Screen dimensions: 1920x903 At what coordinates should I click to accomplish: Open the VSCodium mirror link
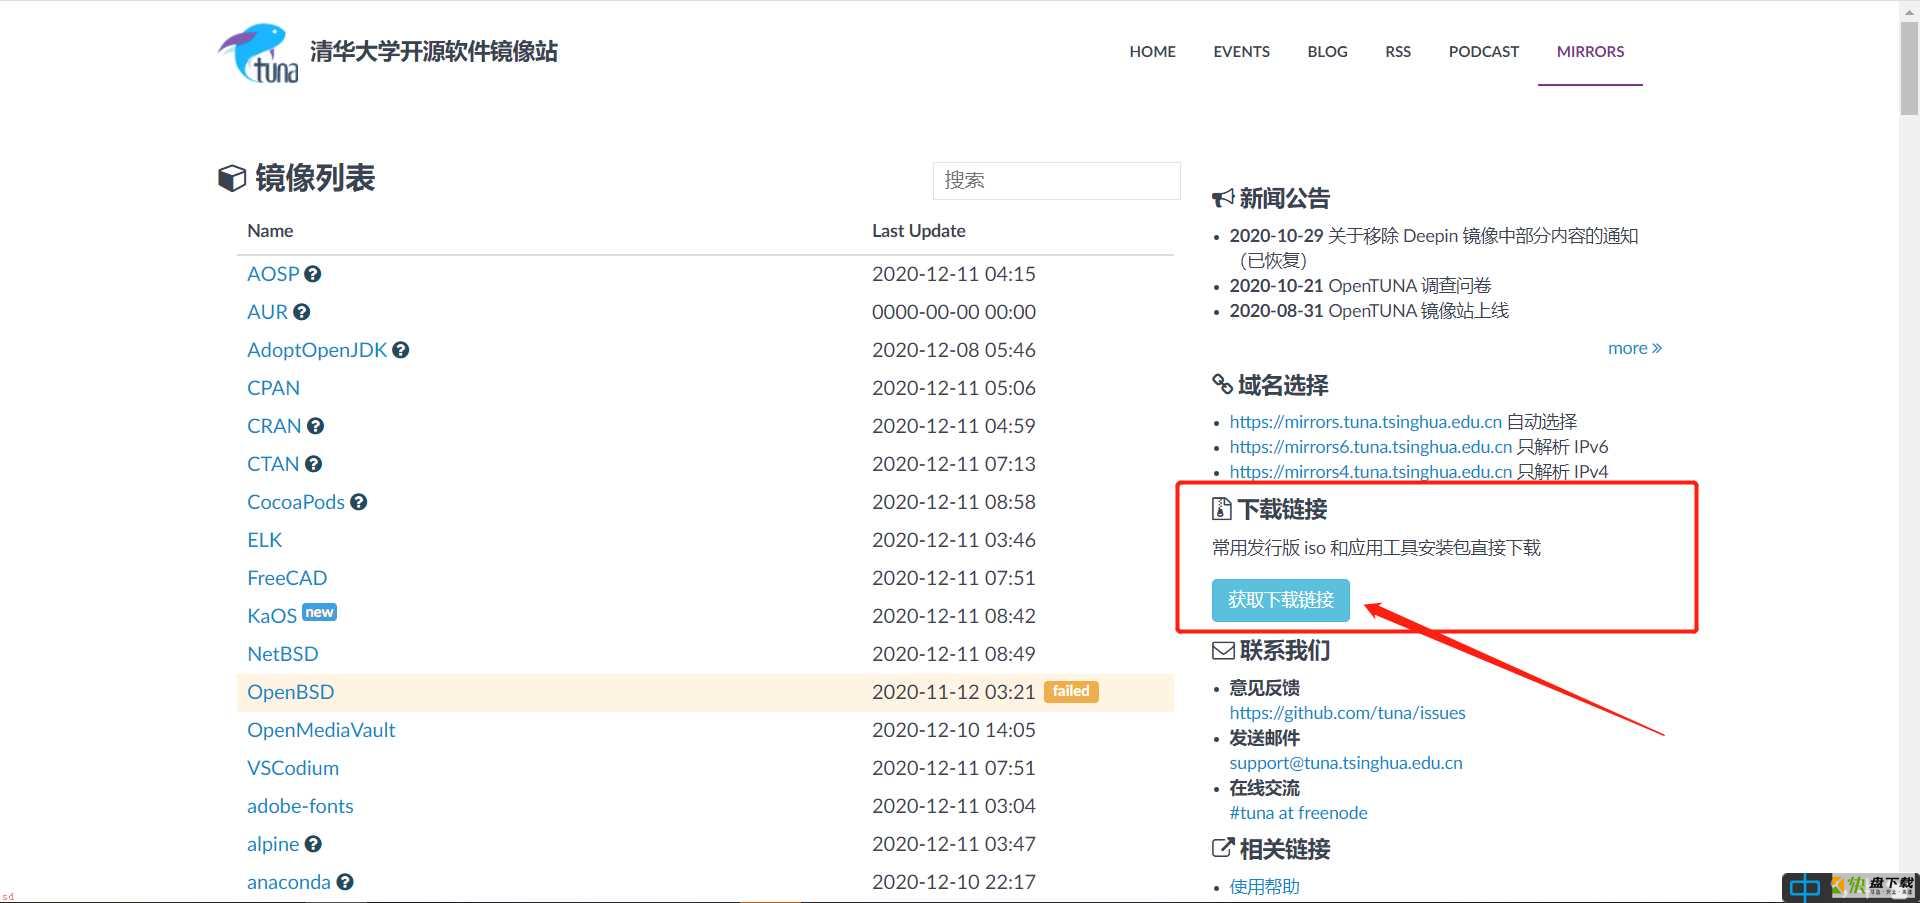pos(293,768)
